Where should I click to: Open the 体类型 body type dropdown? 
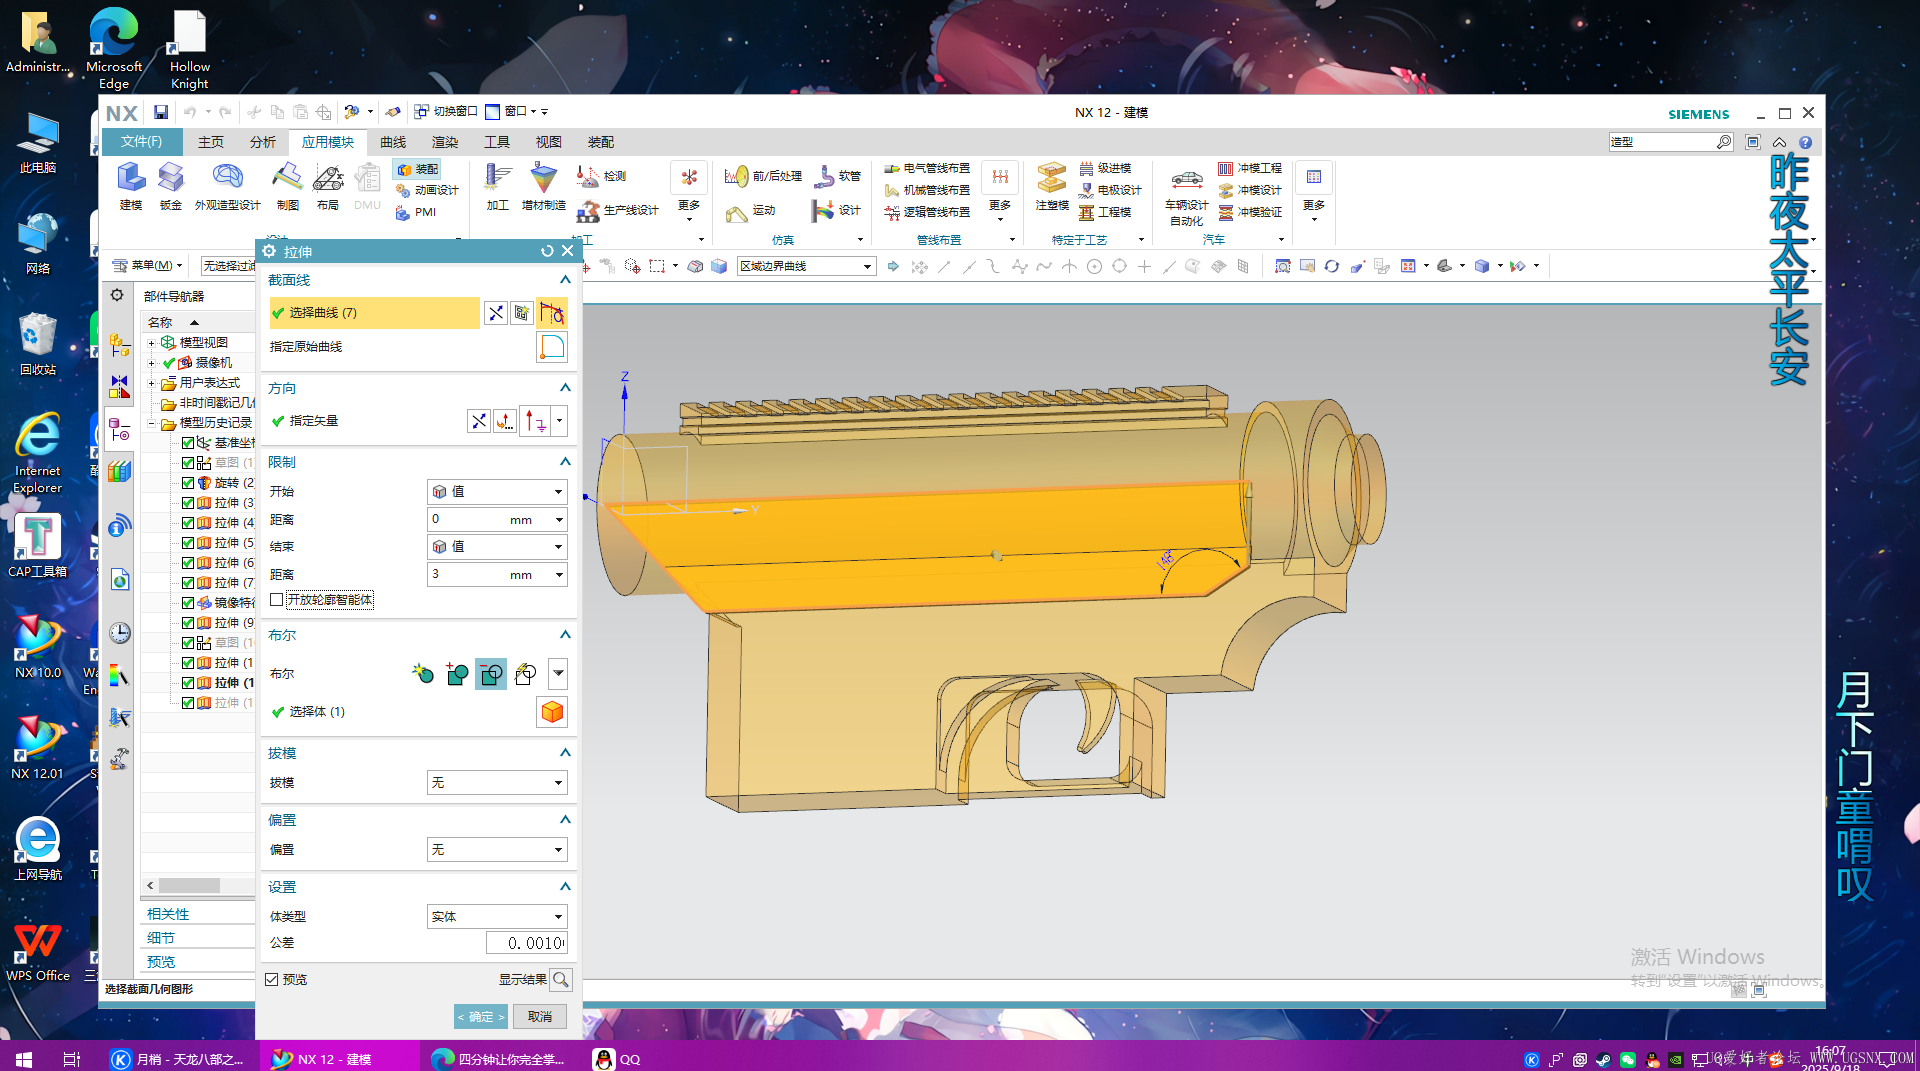(498, 917)
